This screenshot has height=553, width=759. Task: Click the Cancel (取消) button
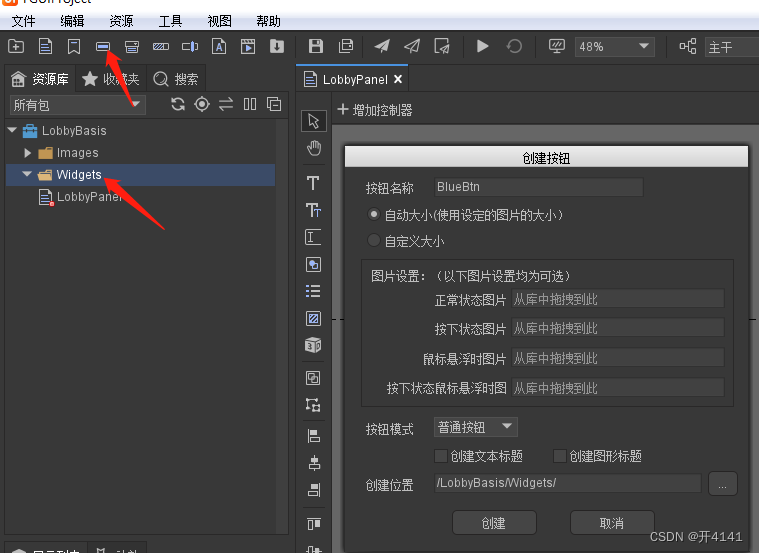coord(612,523)
